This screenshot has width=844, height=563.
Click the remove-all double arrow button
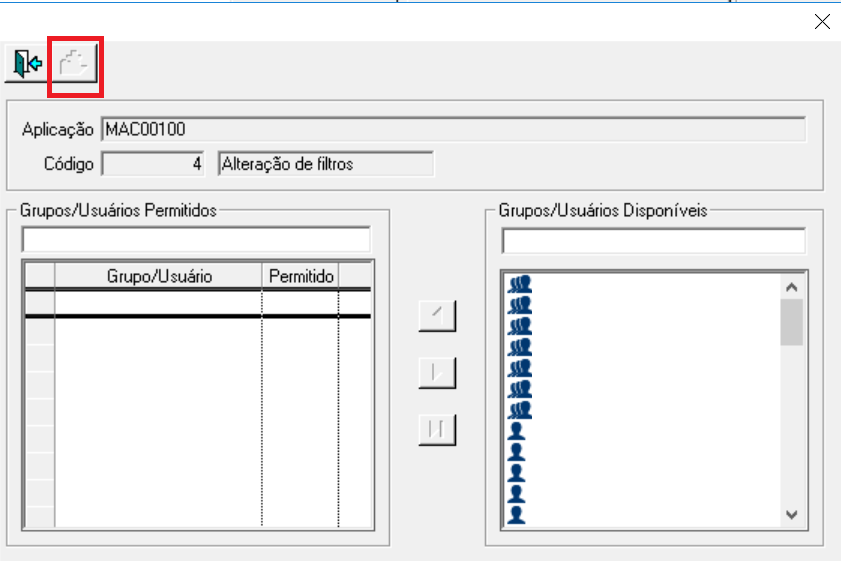[437, 430]
